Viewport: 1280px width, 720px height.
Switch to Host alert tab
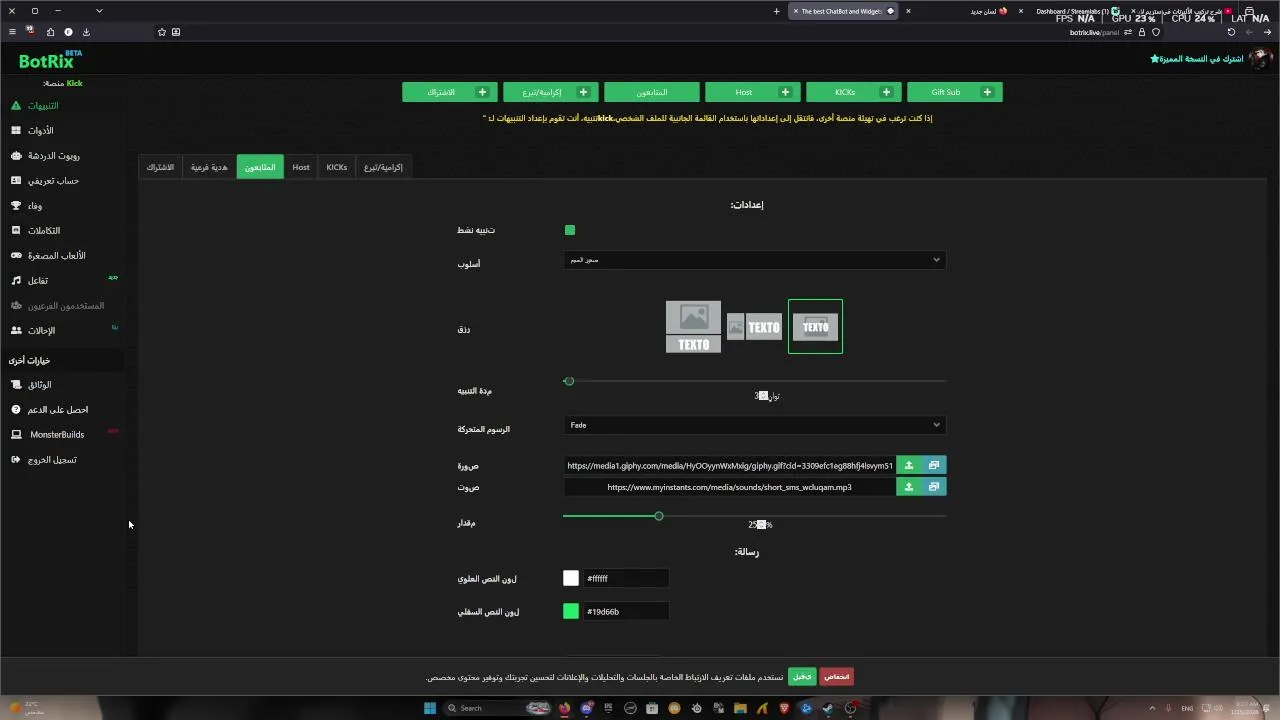click(x=301, y=167)
